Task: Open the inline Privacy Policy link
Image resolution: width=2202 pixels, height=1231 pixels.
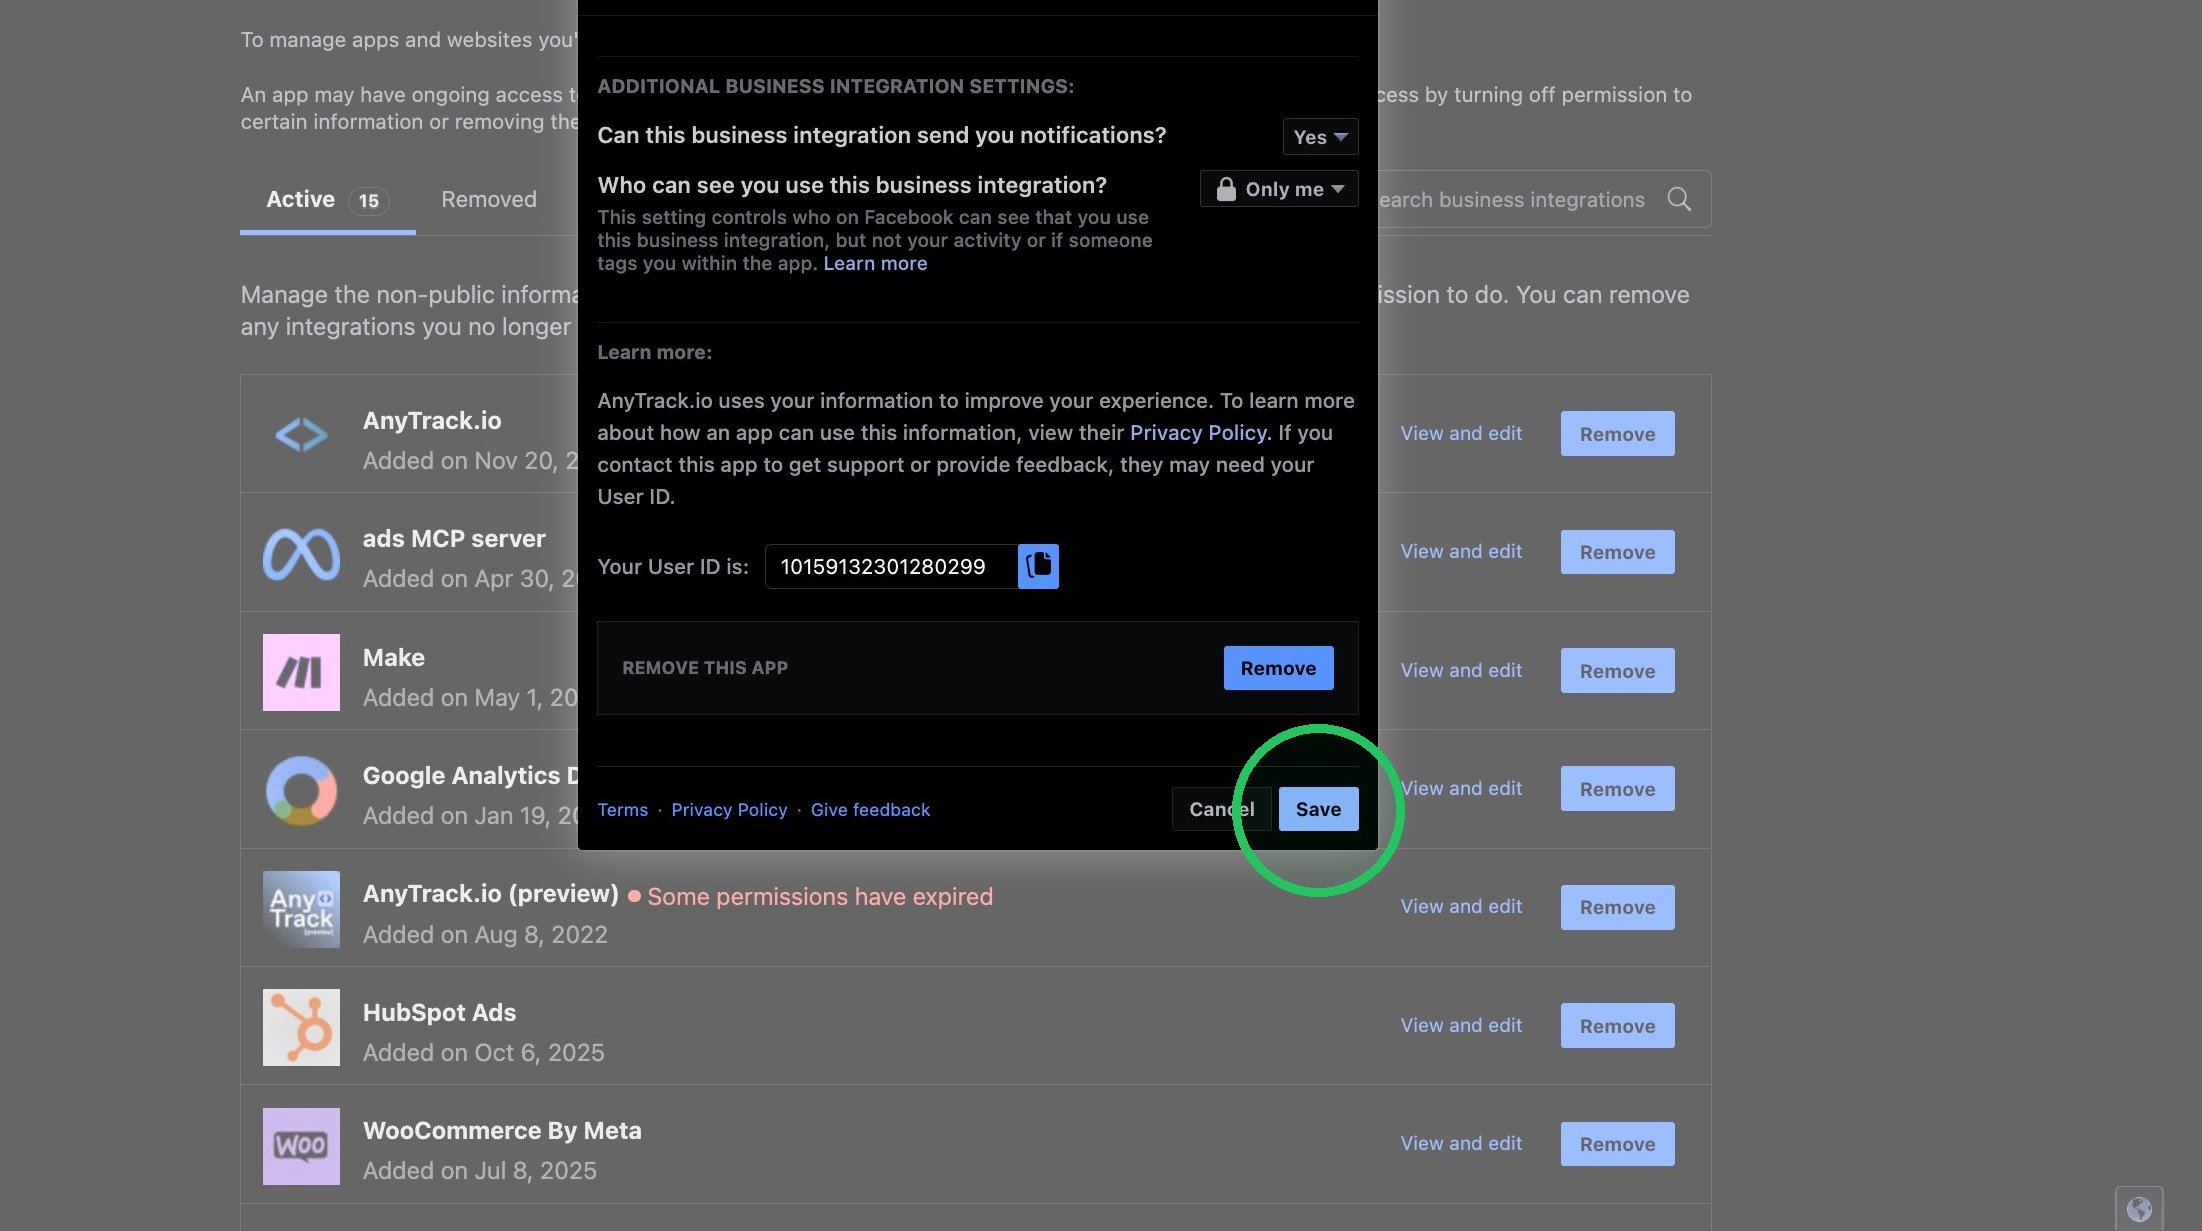Action: [1198, 433]
